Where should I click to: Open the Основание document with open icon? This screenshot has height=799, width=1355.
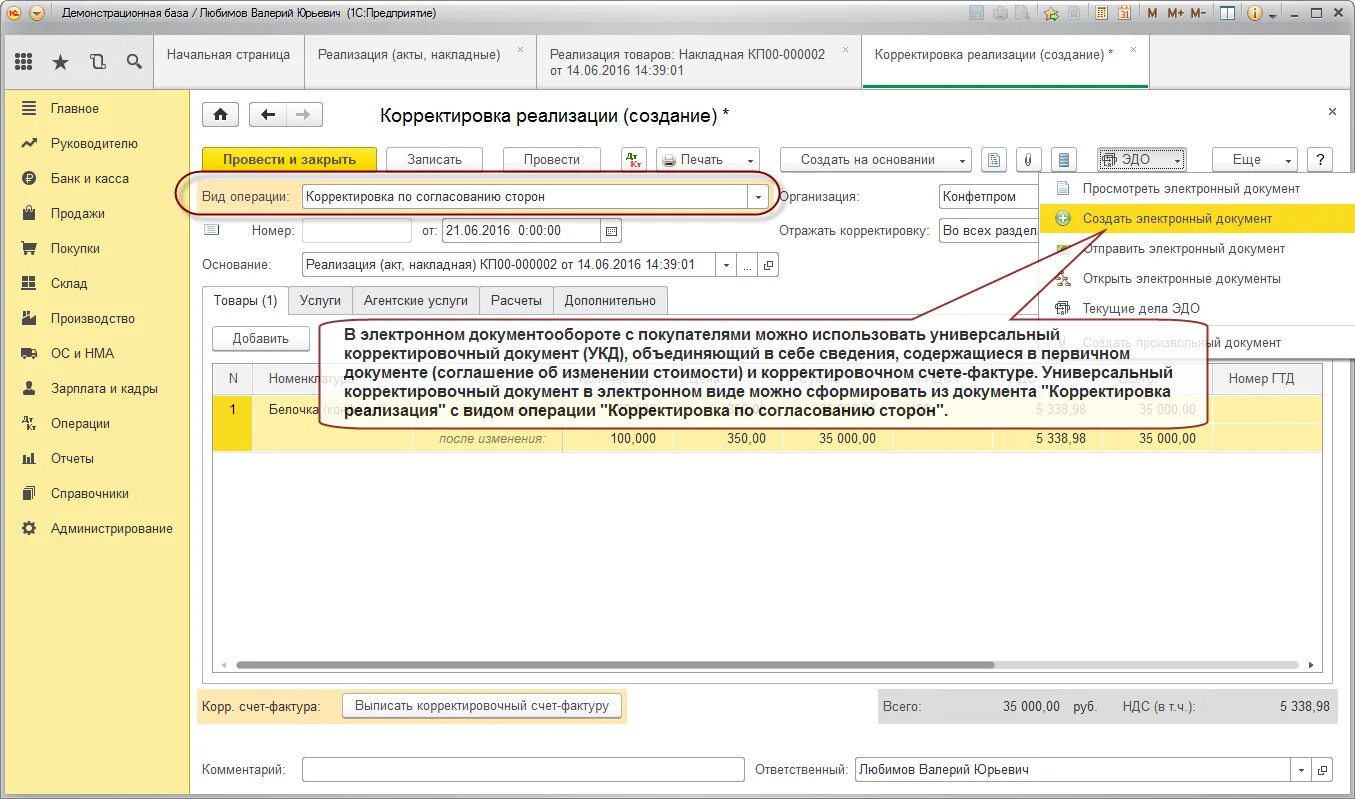pyautogui.click(x=768, y=265)
